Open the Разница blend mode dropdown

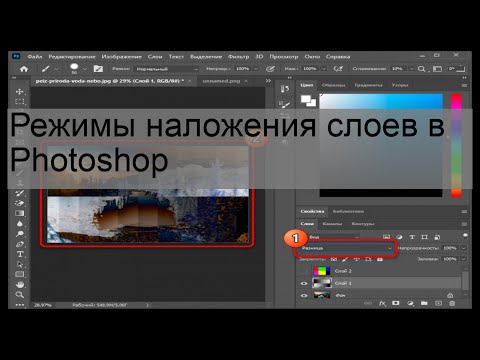coord(346,248)
